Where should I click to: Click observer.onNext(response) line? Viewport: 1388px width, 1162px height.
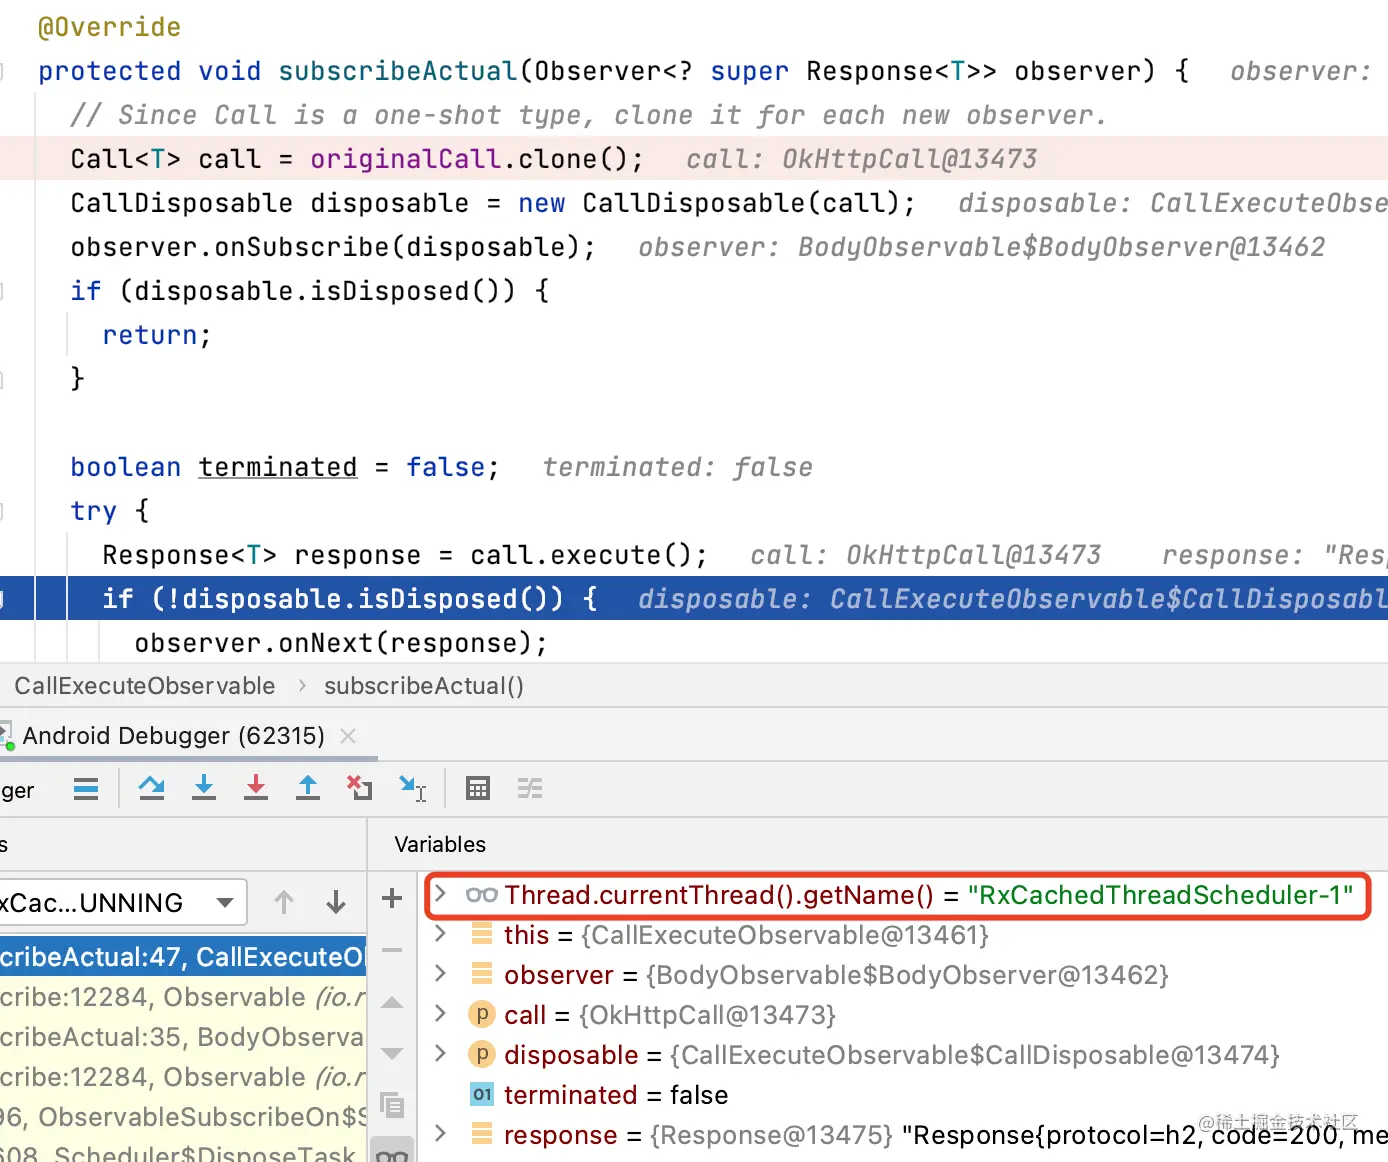click(x=341, y=643)
